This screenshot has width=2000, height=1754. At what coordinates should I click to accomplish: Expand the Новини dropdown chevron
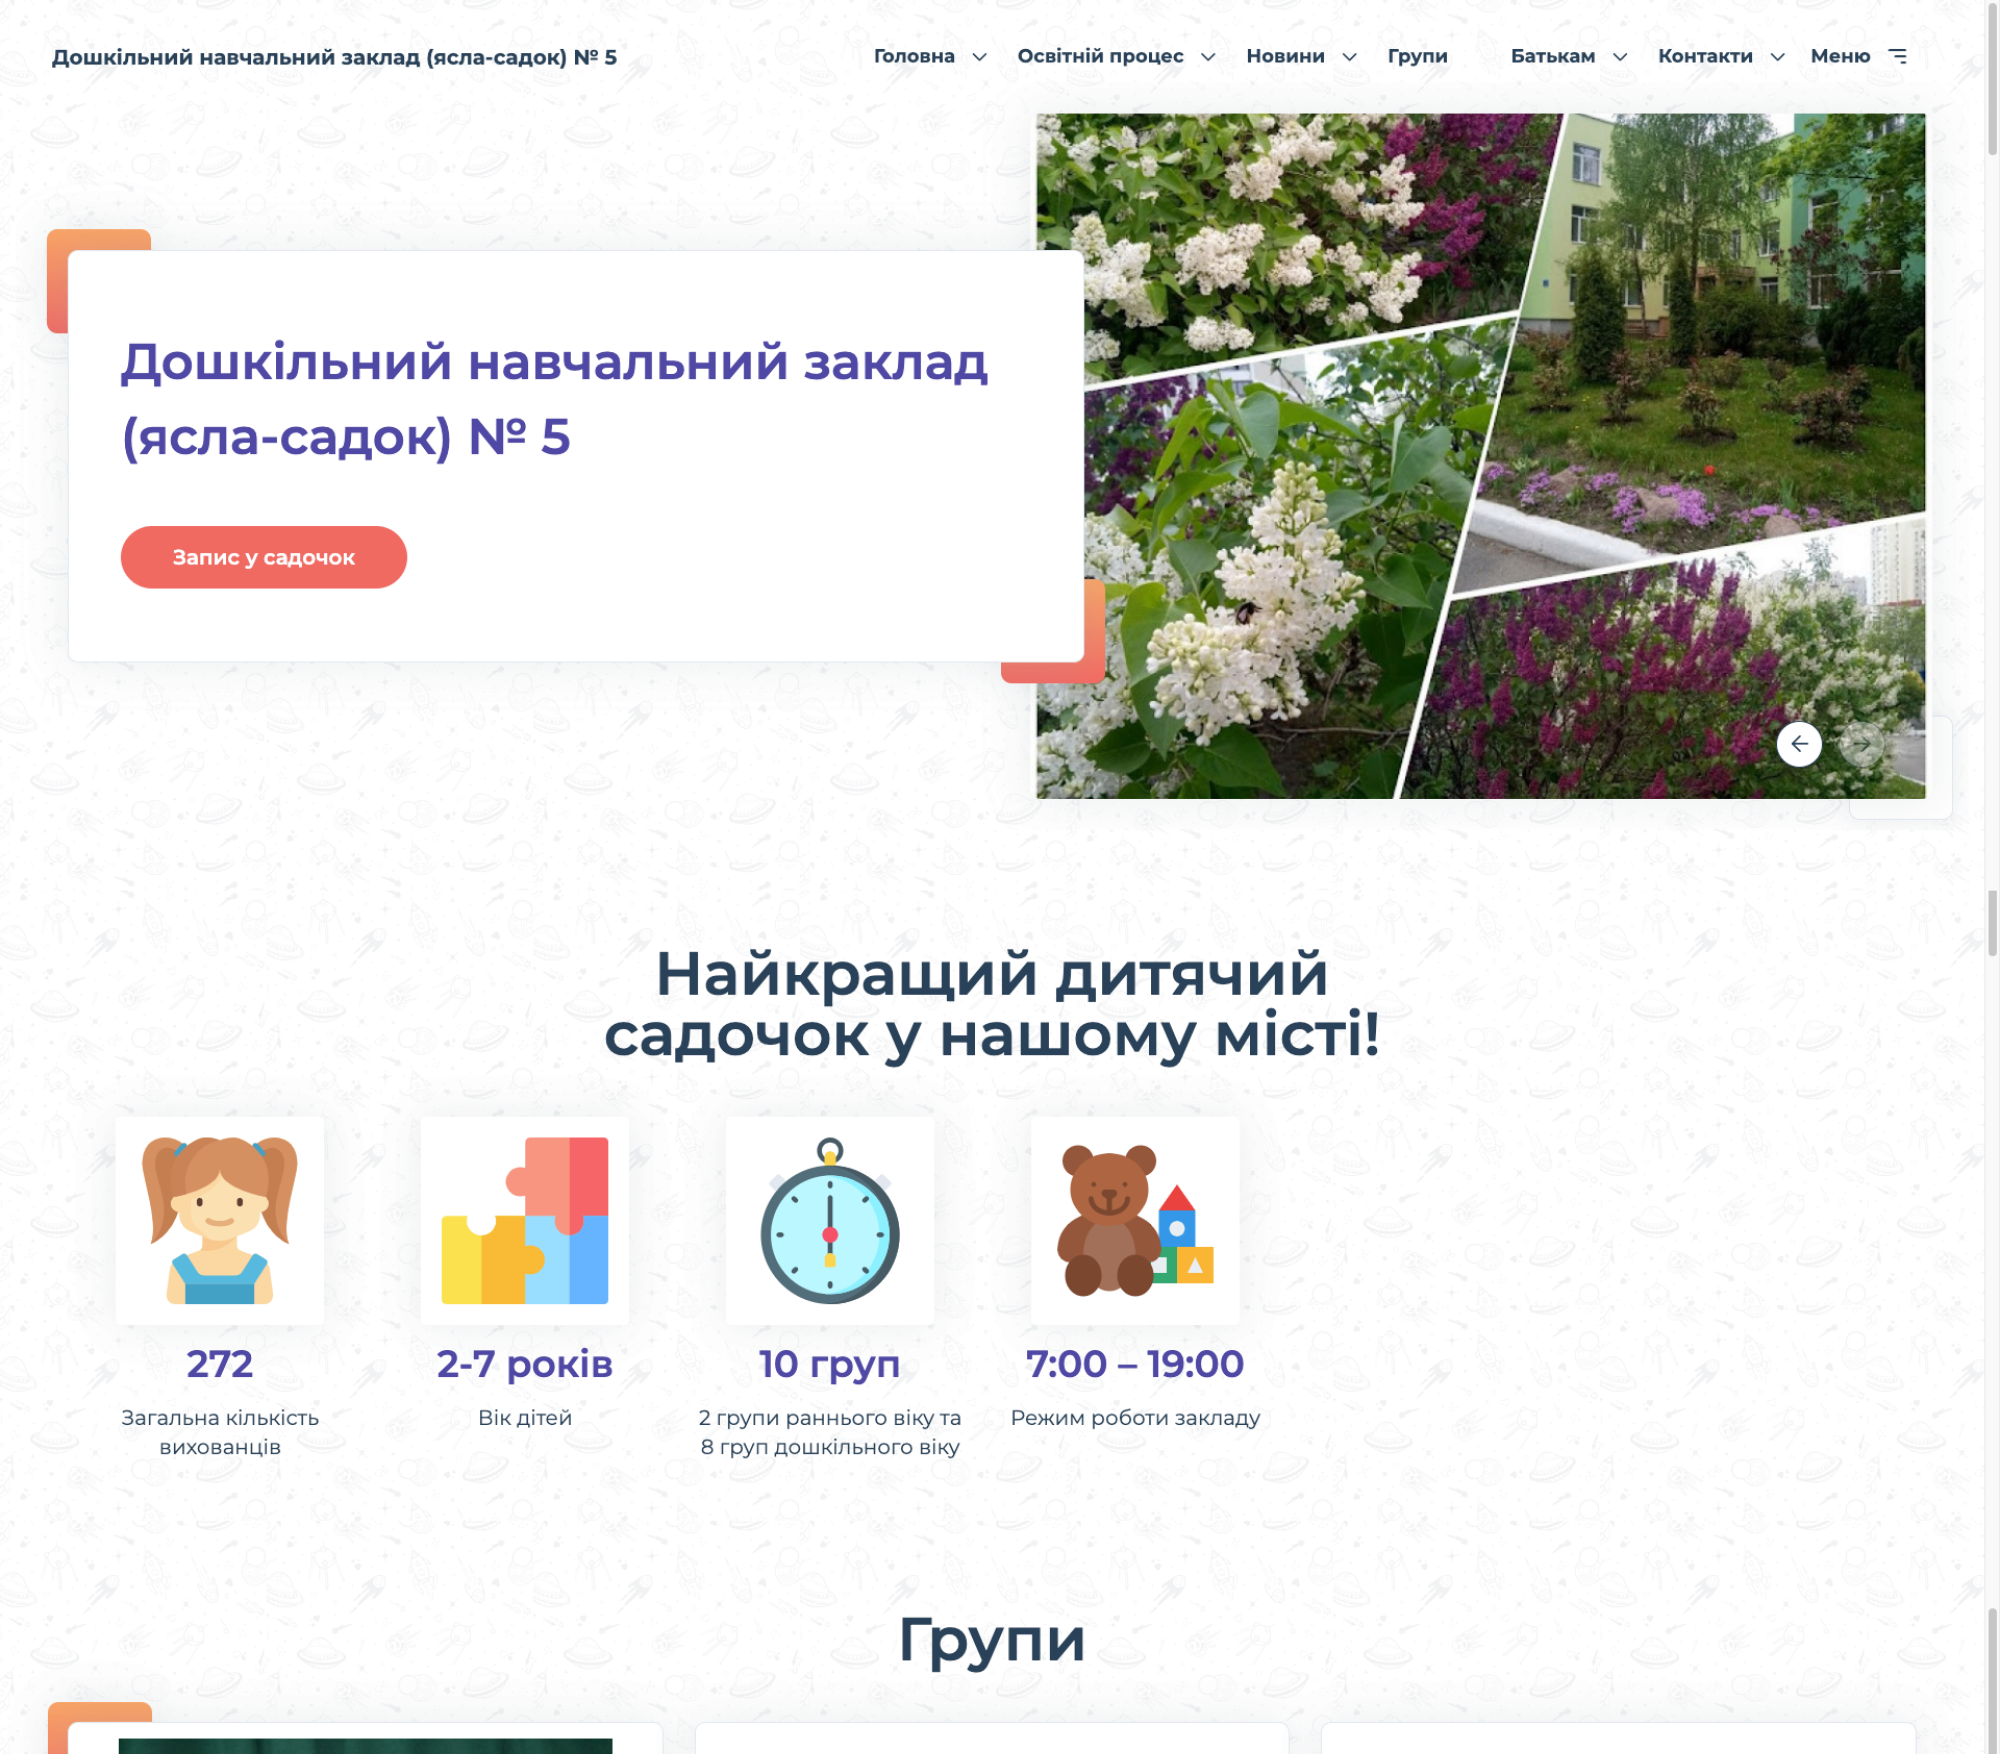tap(1349, 57)
